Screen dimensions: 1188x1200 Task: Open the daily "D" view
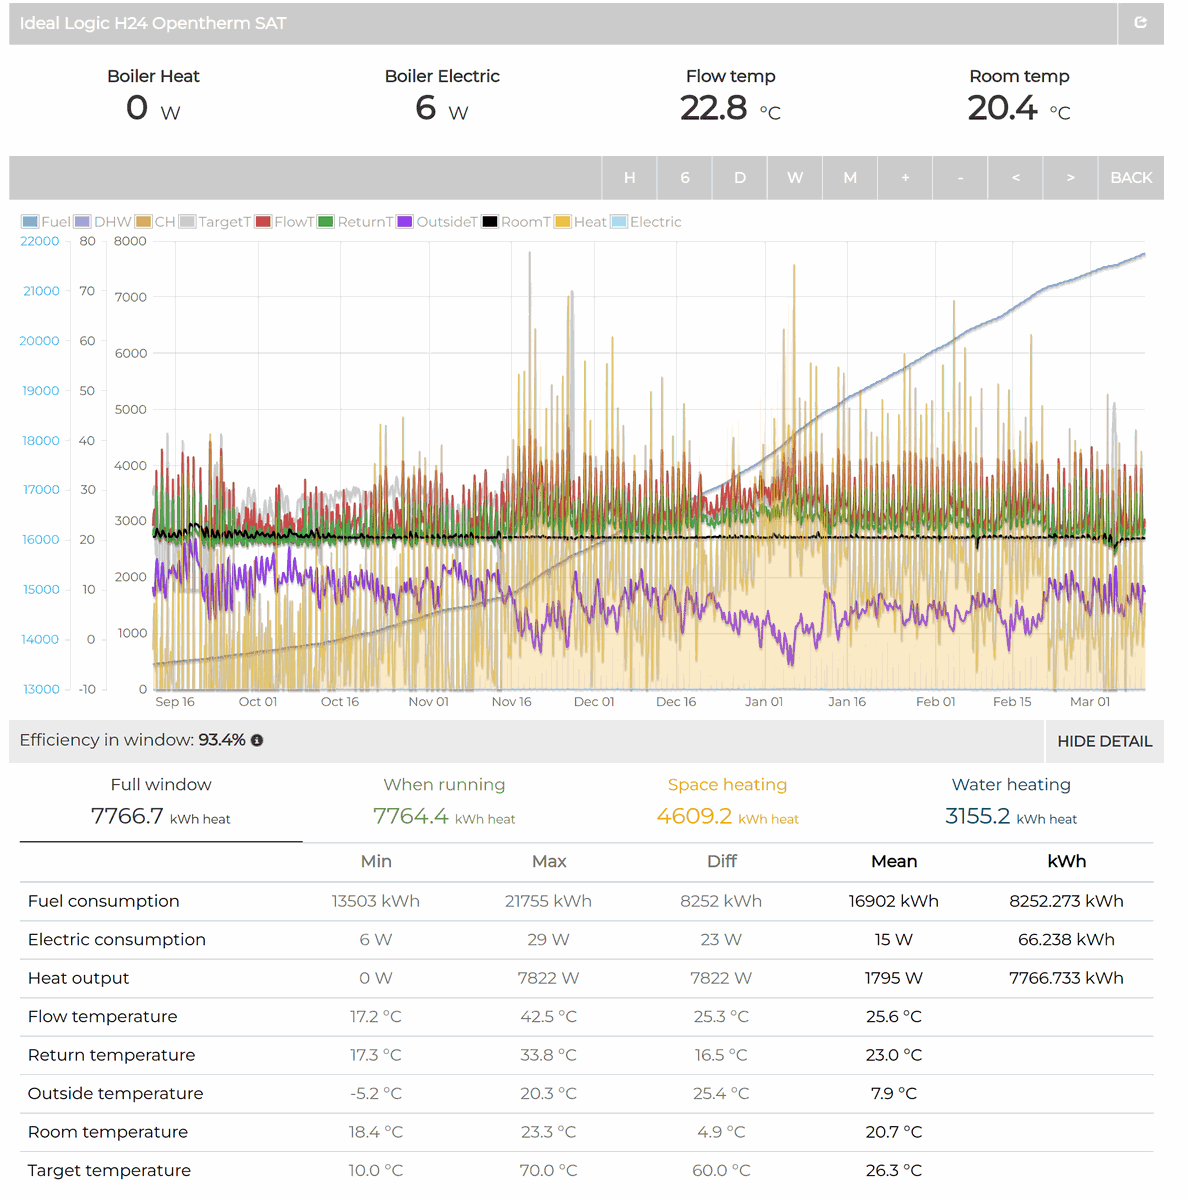pos(740,177)
